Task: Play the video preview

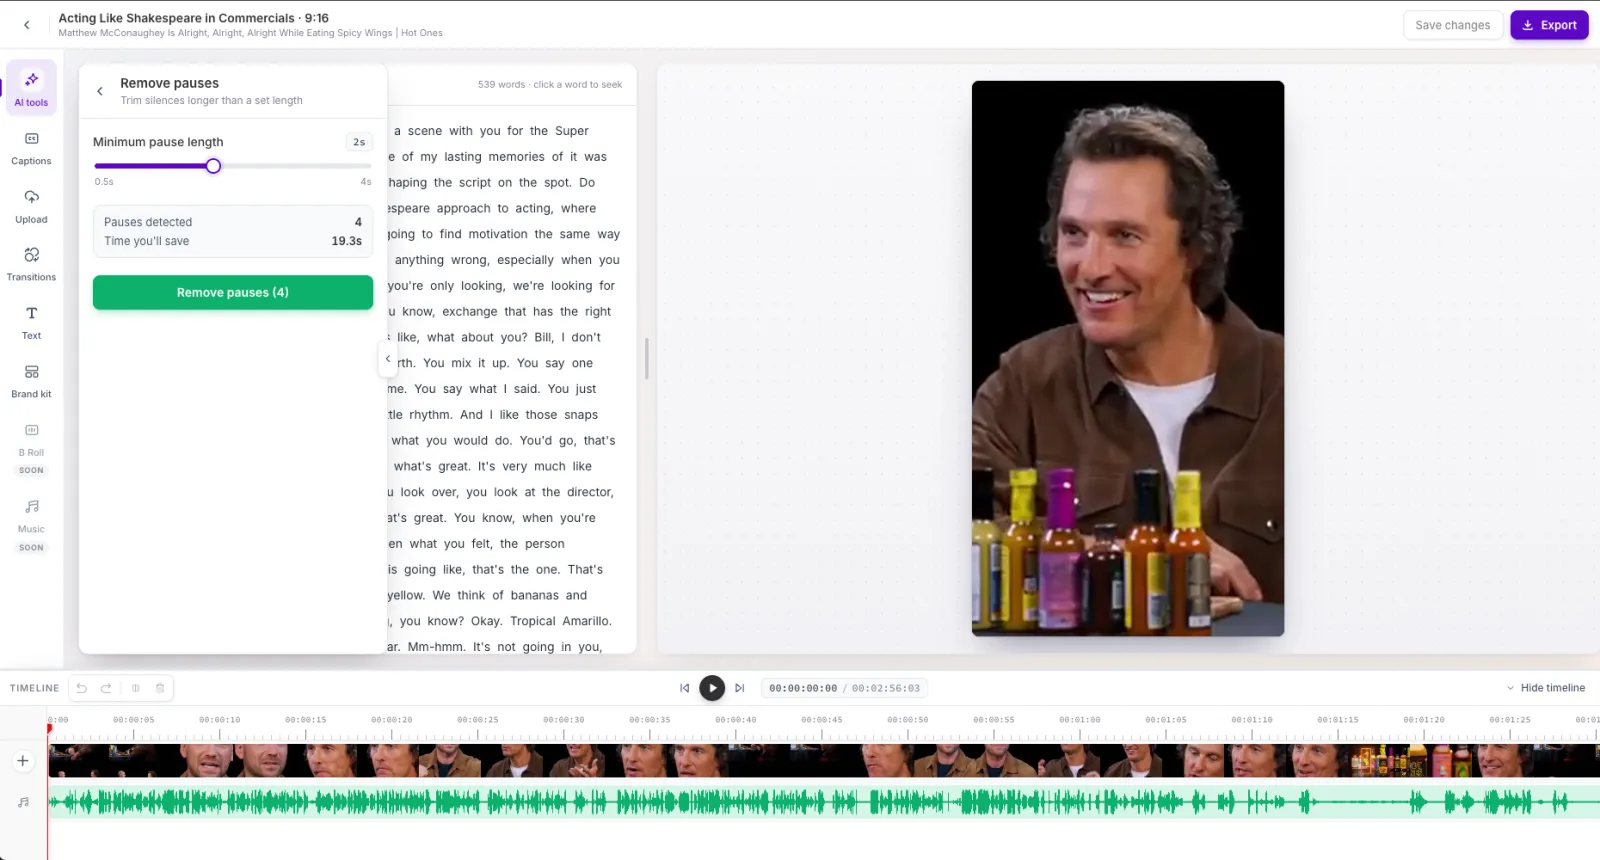Action: [712, 688]
